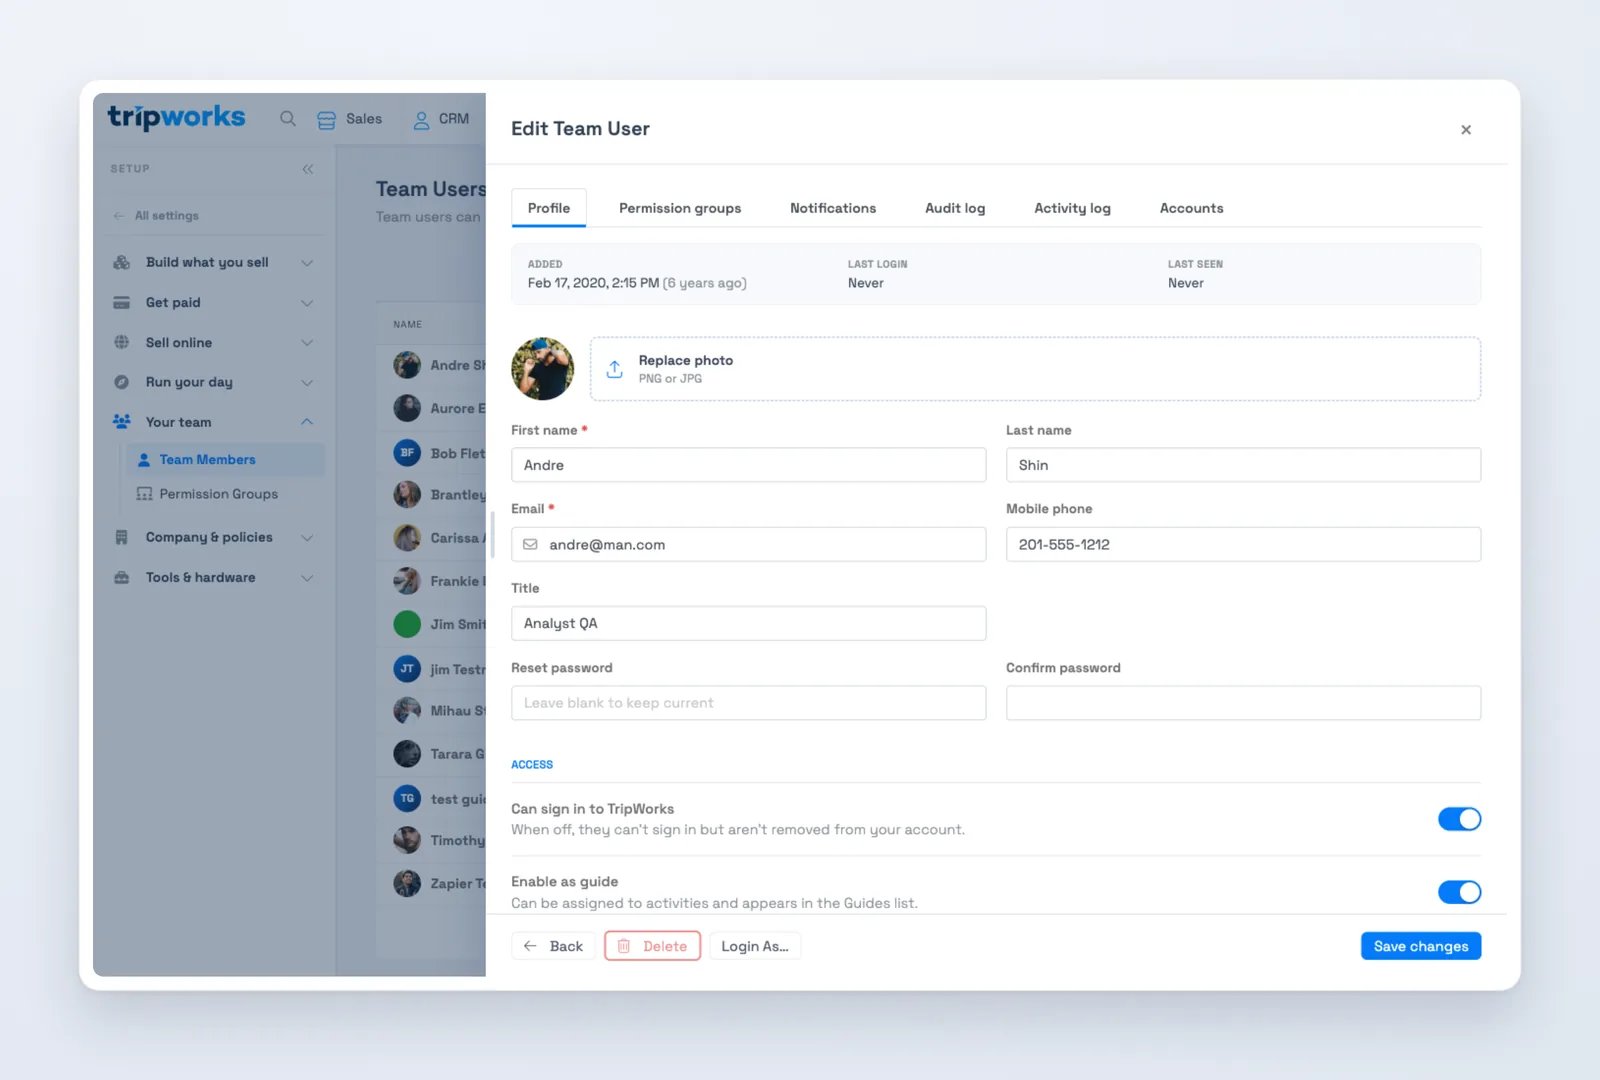
Task: Click the Your team people icon
Action: pos(122,422)
